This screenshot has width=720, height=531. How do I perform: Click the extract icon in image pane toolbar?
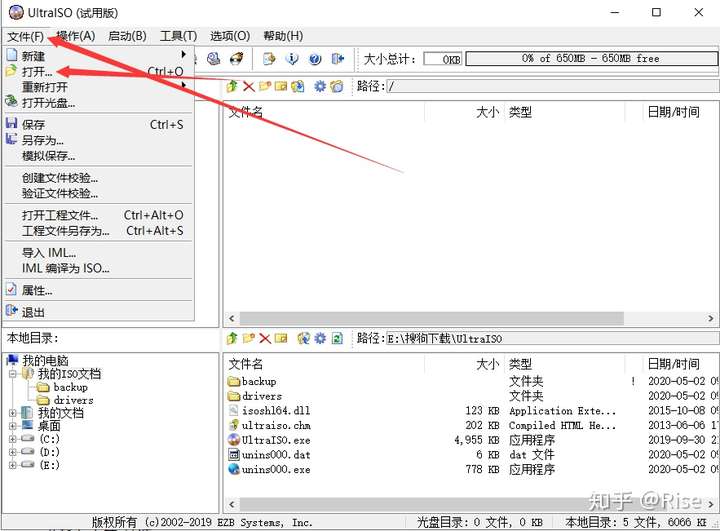click(298, 86)
